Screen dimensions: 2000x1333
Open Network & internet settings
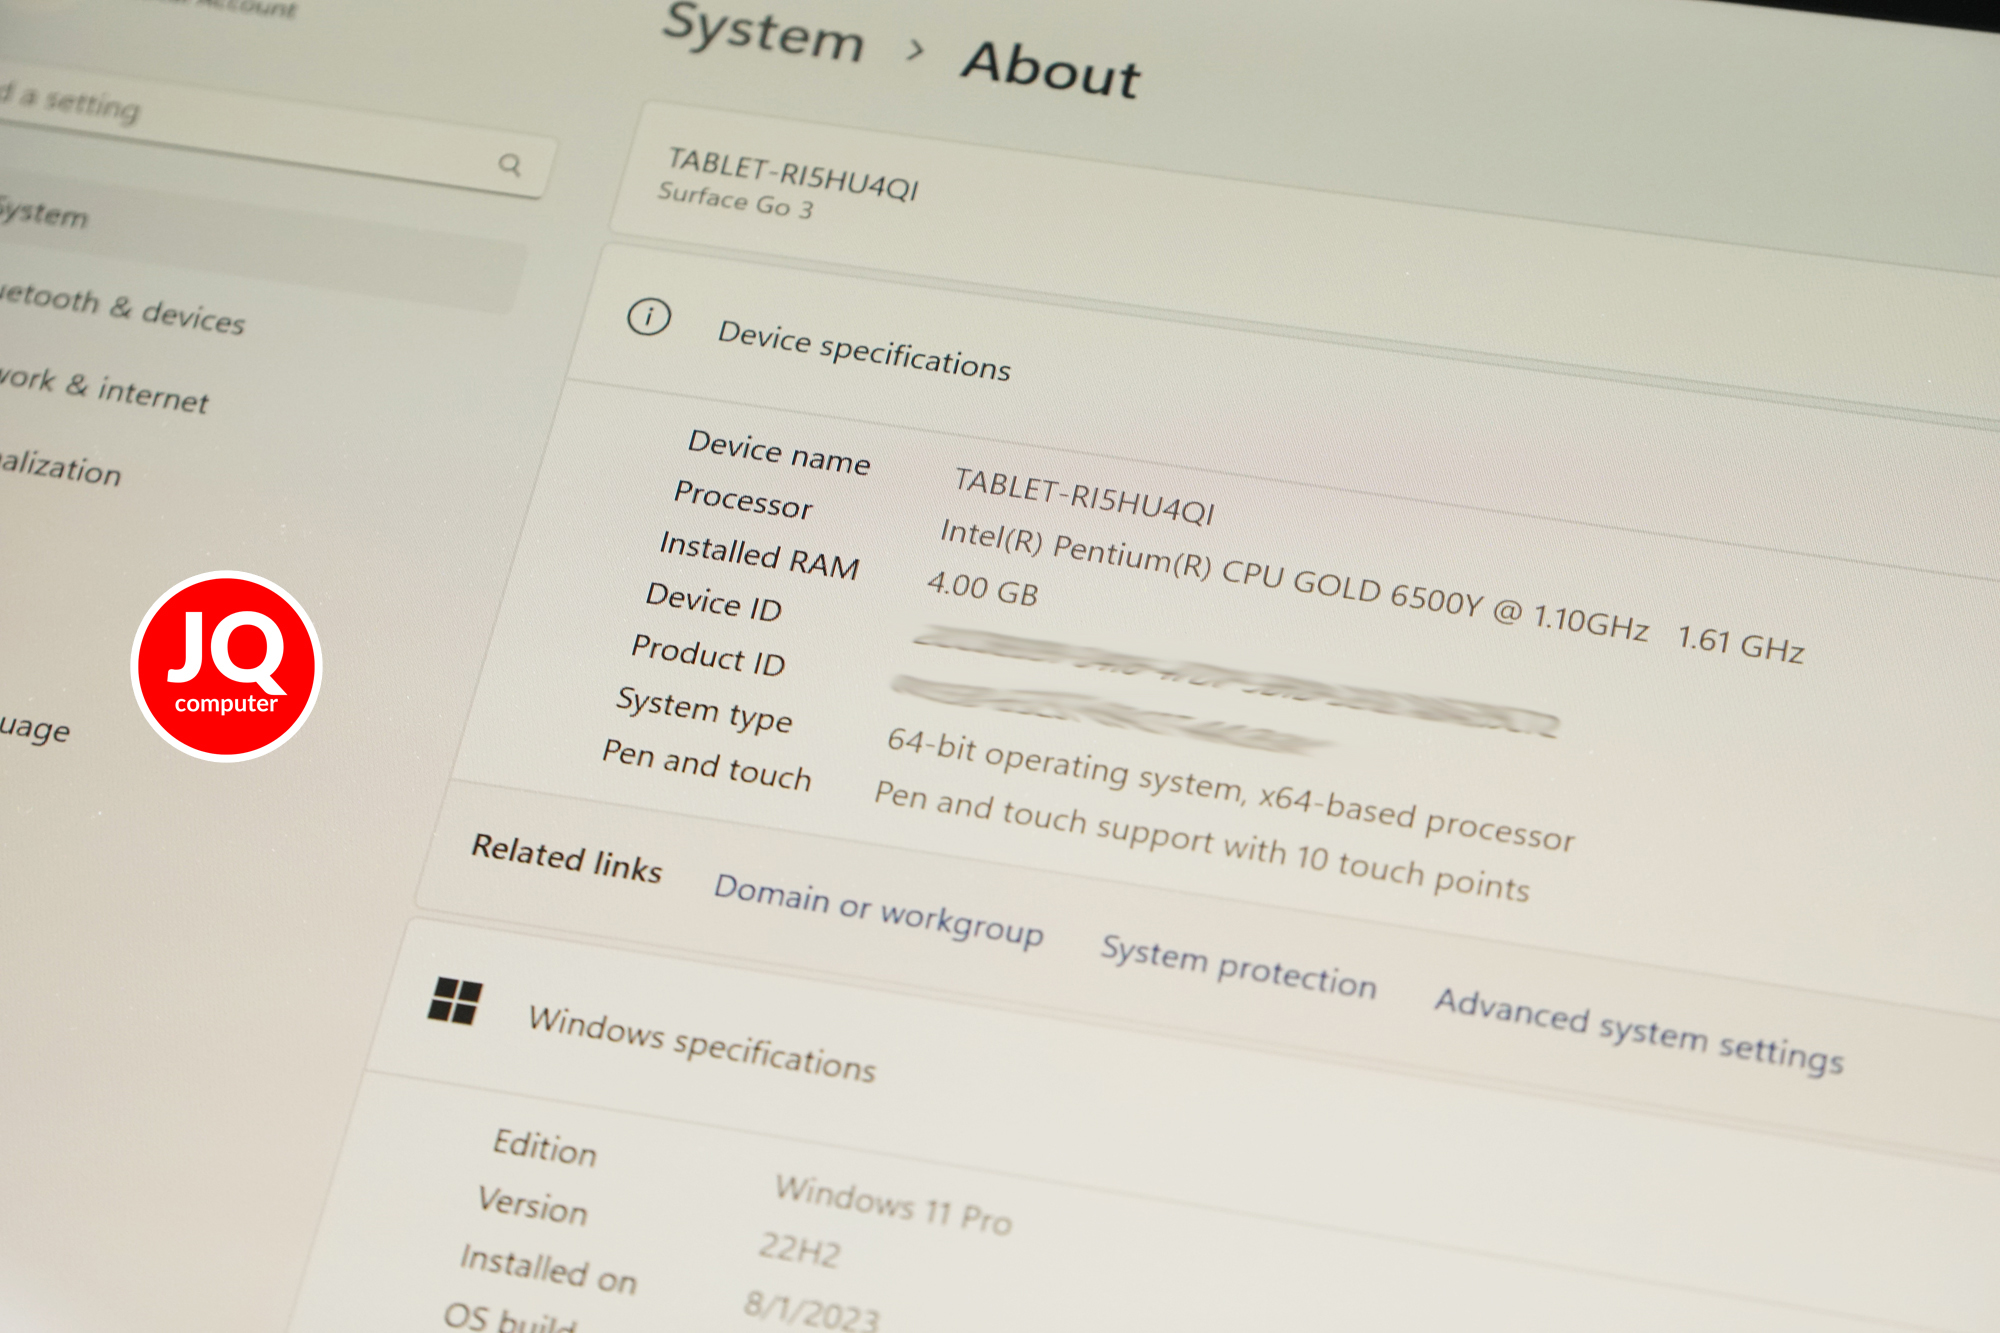tap(104, 389)
